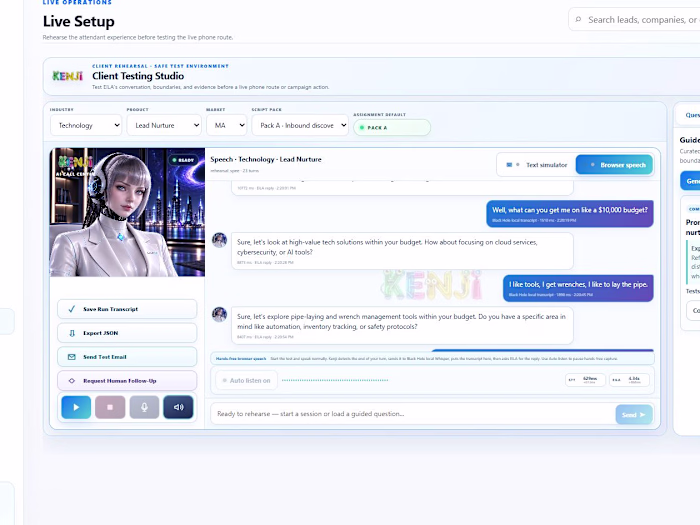Click the search magnifier icon
This screenshot has width=700, height=525.
(x=578, y=20)
